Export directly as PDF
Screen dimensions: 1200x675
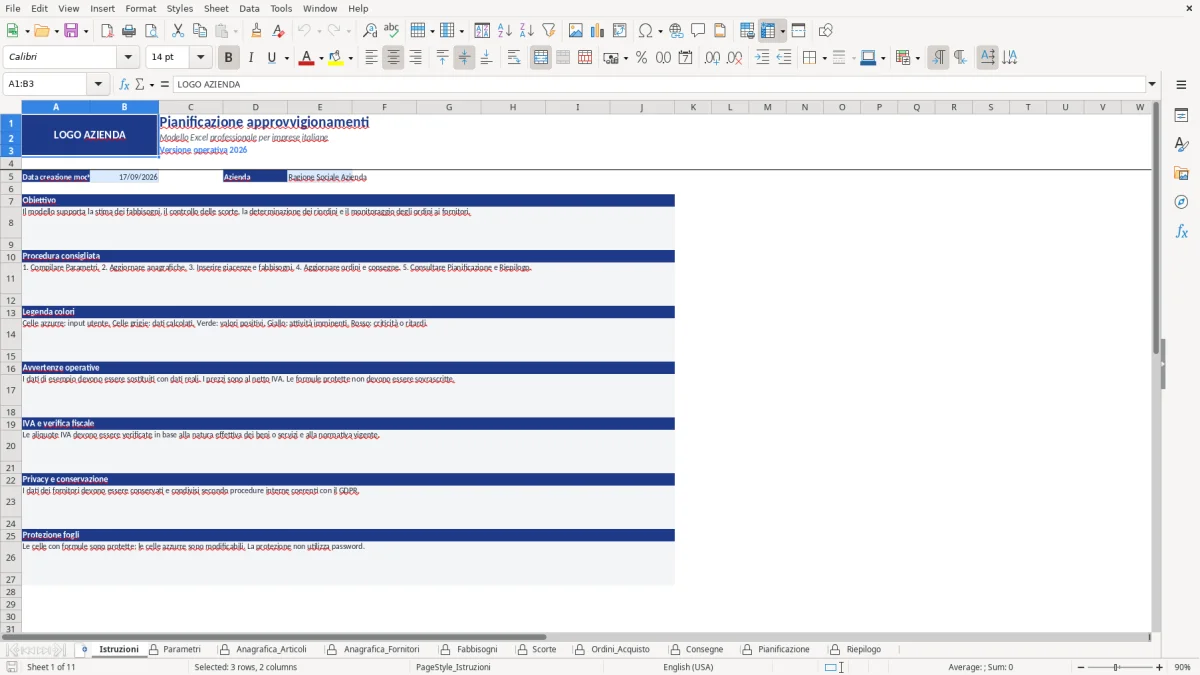(x=107, y=31)
